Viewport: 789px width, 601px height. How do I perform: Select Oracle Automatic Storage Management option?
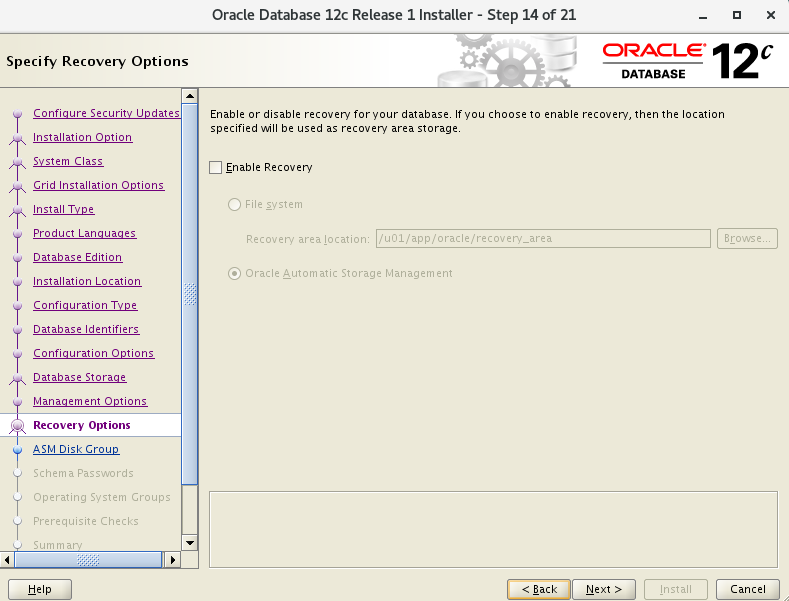point(235,273)
